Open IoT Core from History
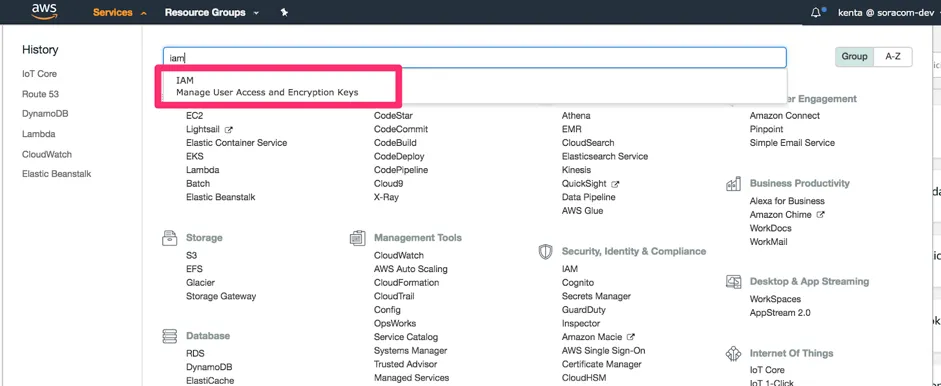 click(x=40, y=74)
